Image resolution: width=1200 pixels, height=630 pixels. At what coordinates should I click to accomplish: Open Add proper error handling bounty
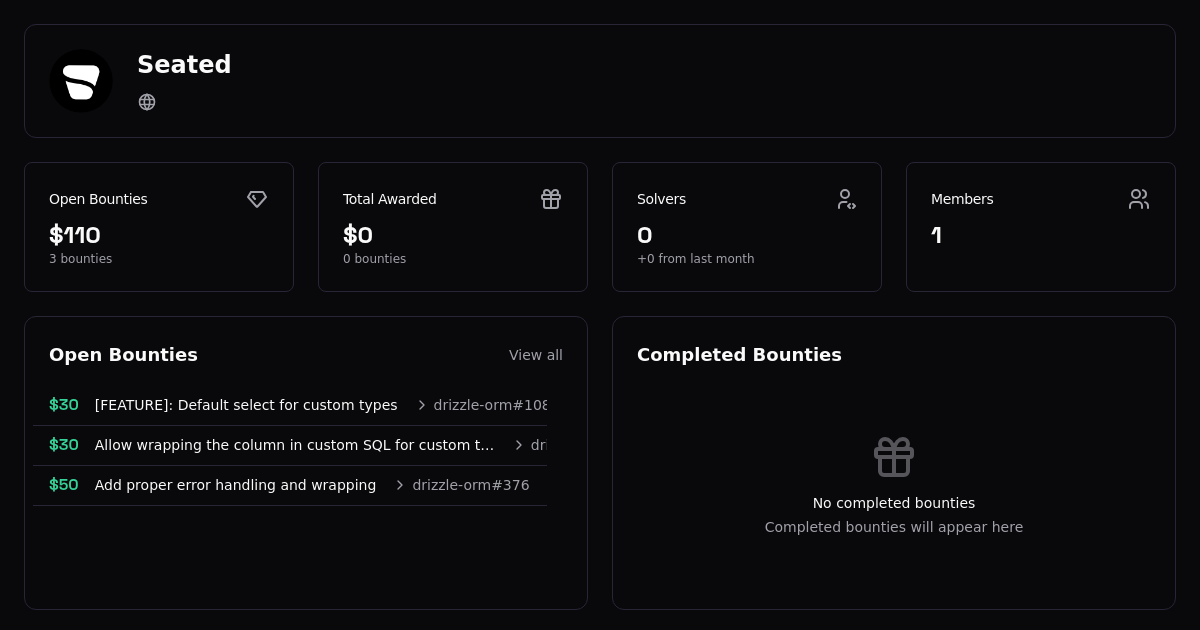coord(235,485)
